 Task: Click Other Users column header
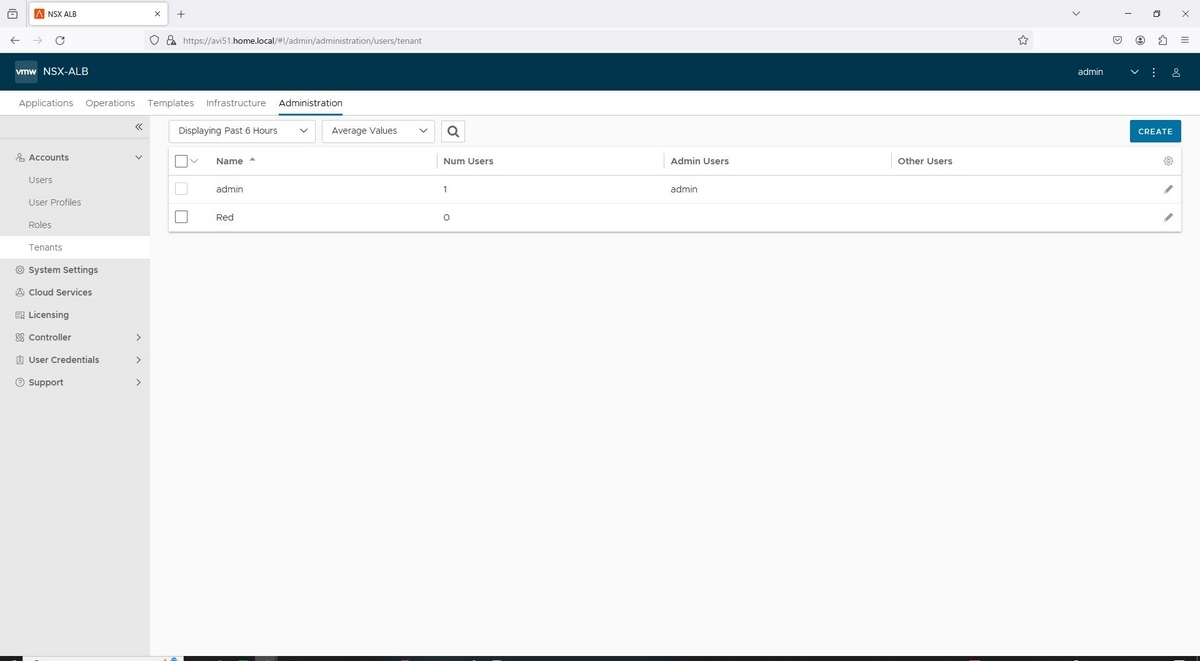click(925, 161)
